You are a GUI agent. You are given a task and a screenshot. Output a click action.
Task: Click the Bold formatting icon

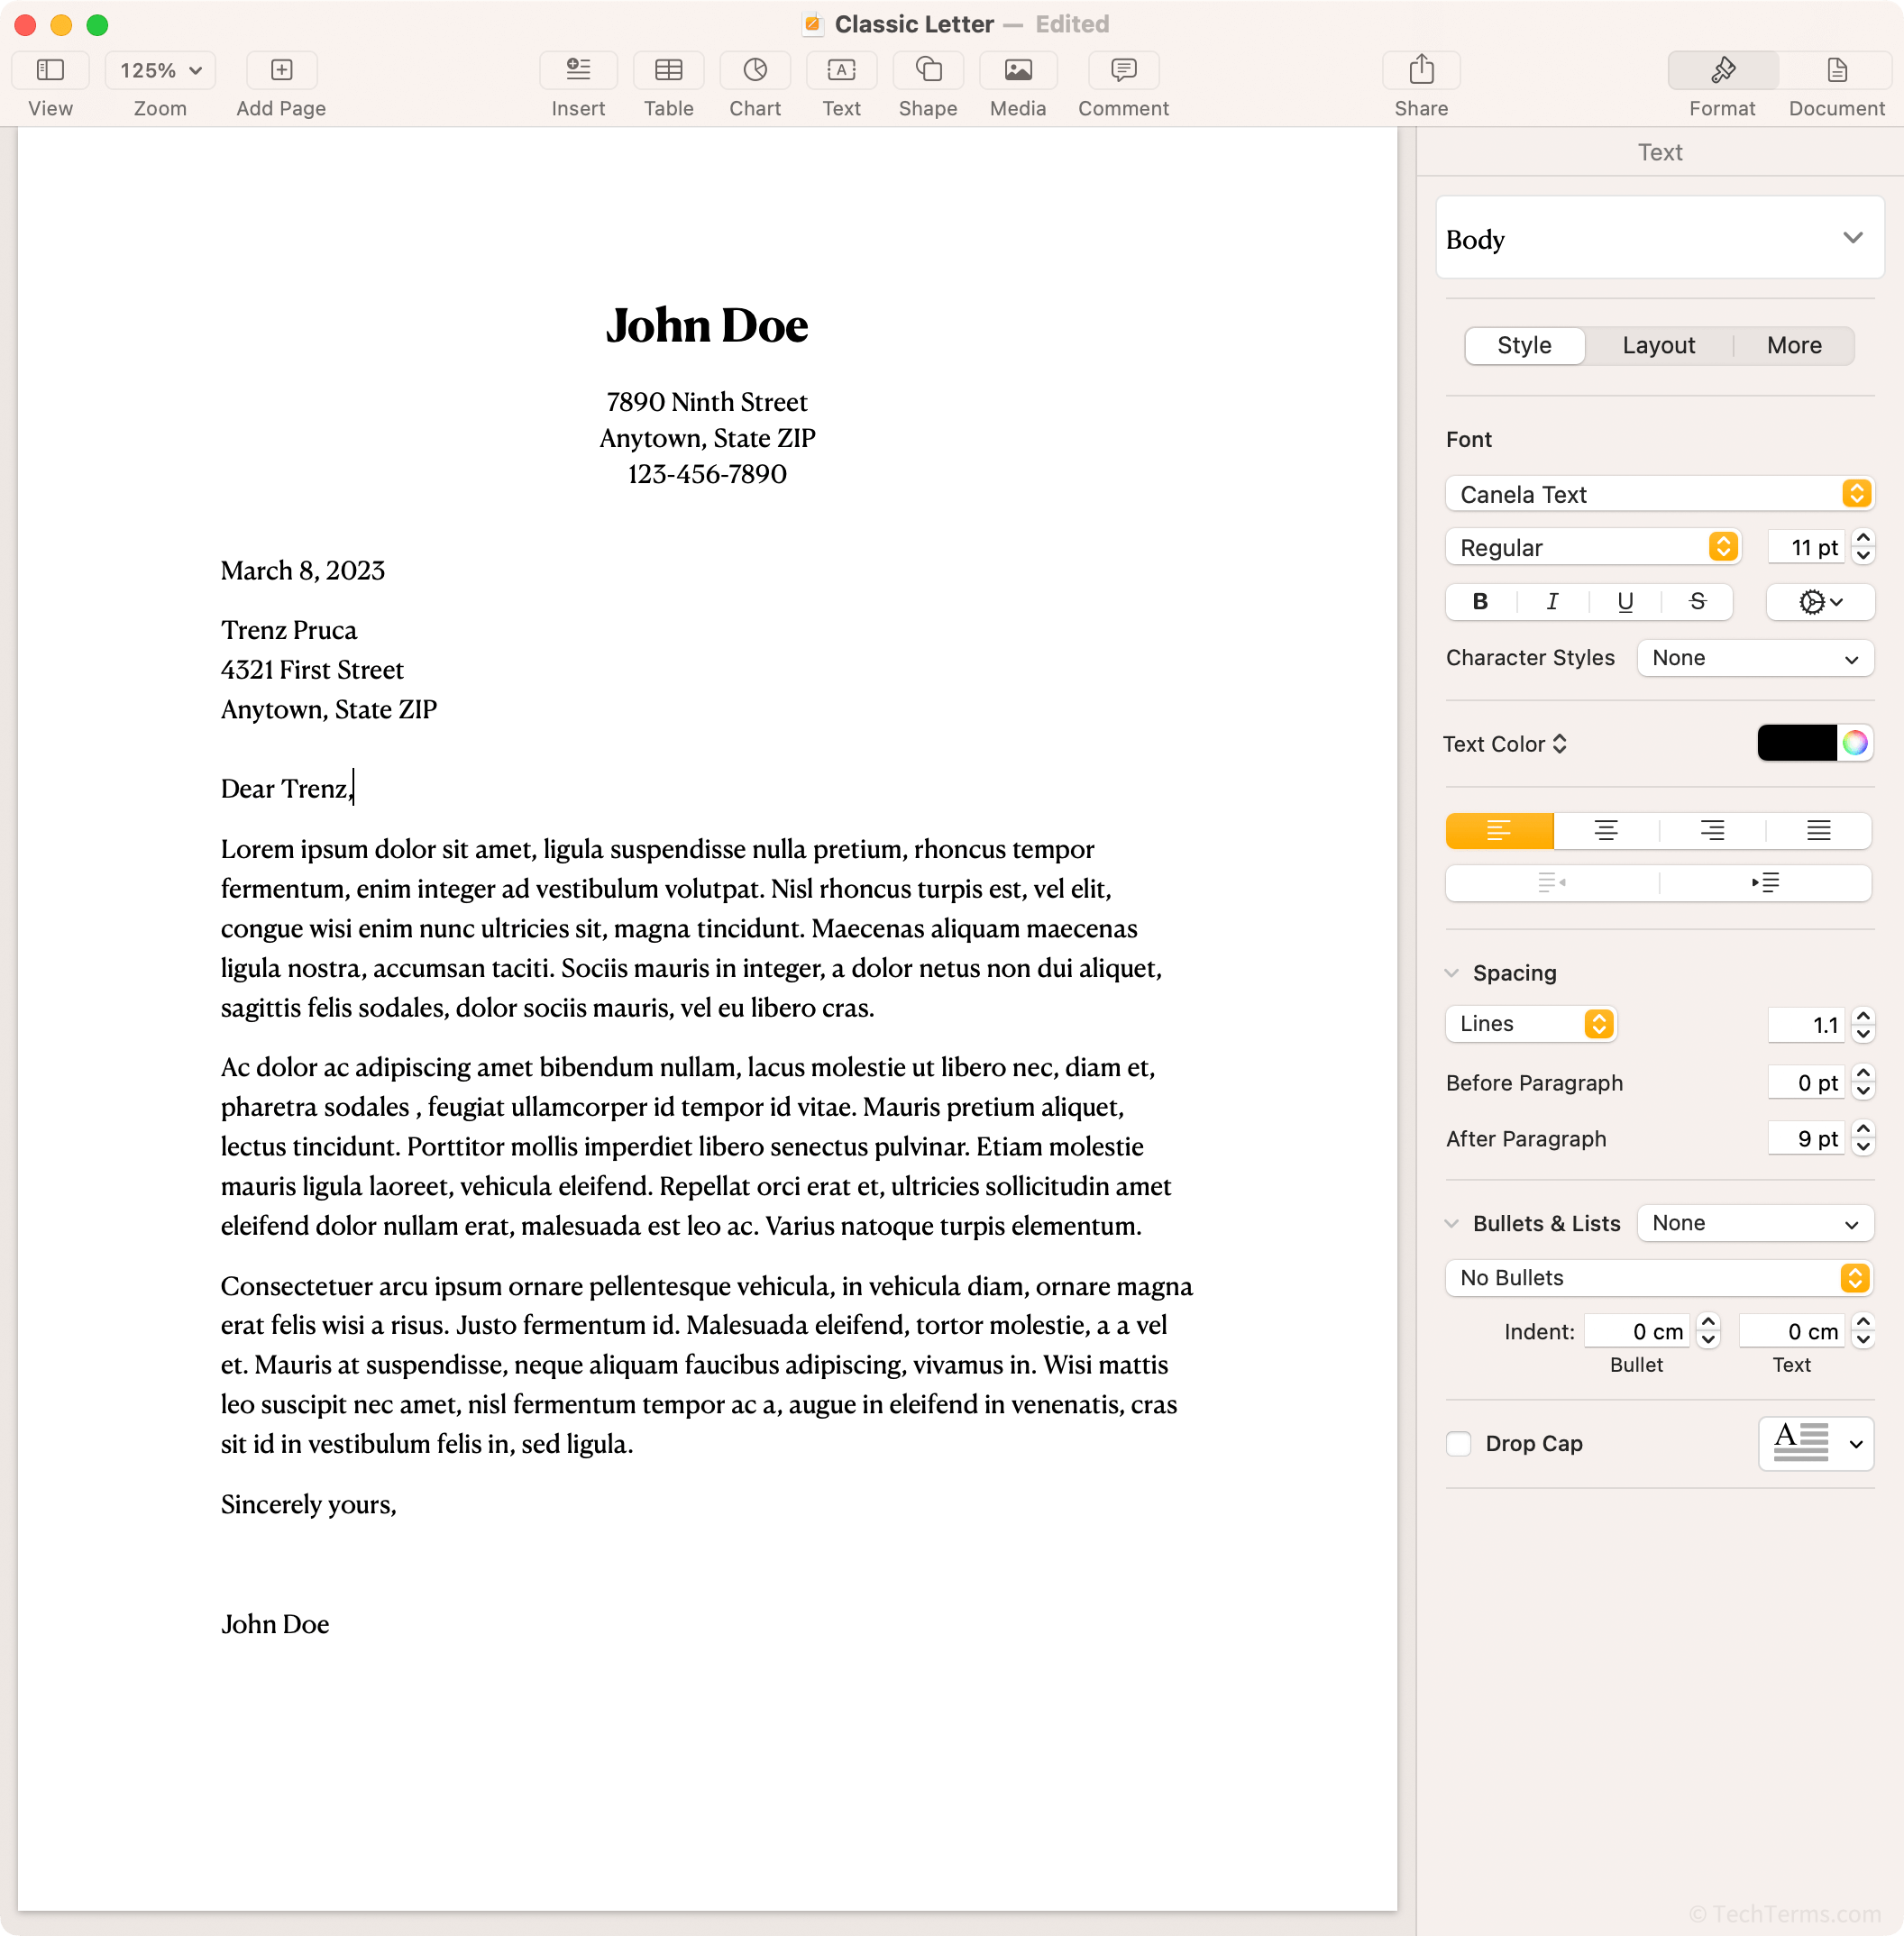click(1480, 601)
